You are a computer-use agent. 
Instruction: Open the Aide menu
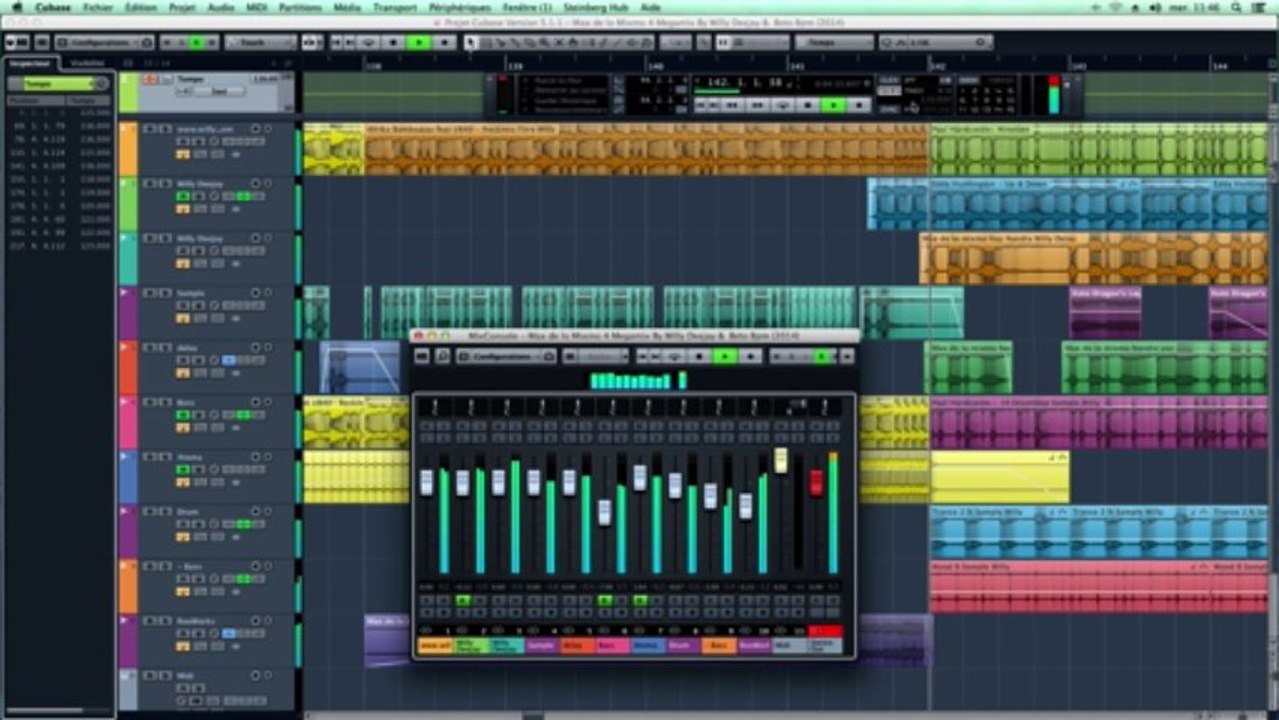click(650, 7)
